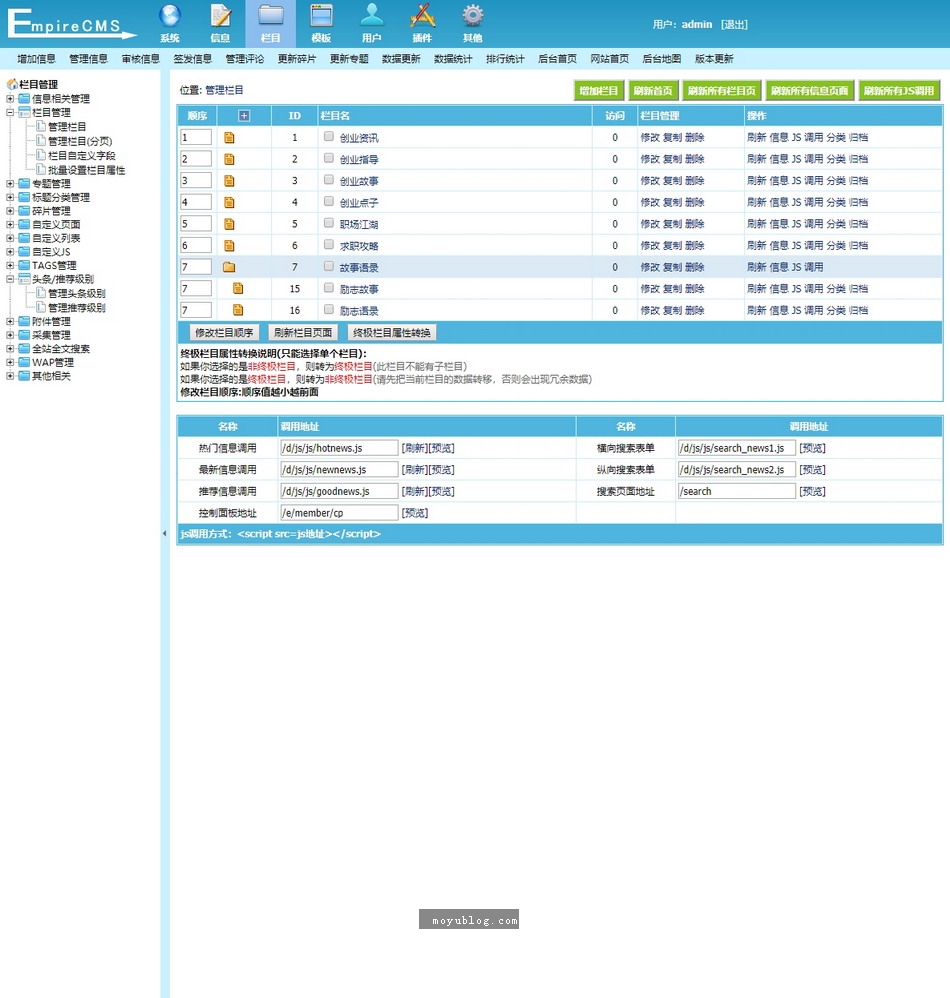Image resolution: width=950 pixels, height=998 pixels.
Task: Click the plus icon in table header
Action: point(244,116)
